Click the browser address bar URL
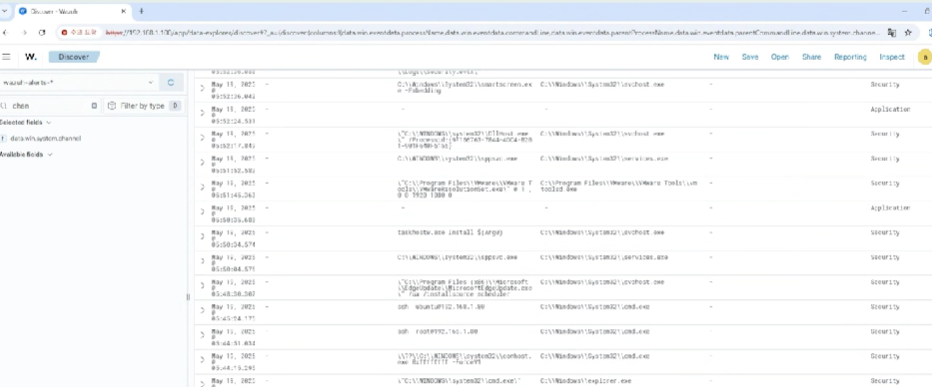This screenshot has height=387, width=932. [x=493, y=33]
